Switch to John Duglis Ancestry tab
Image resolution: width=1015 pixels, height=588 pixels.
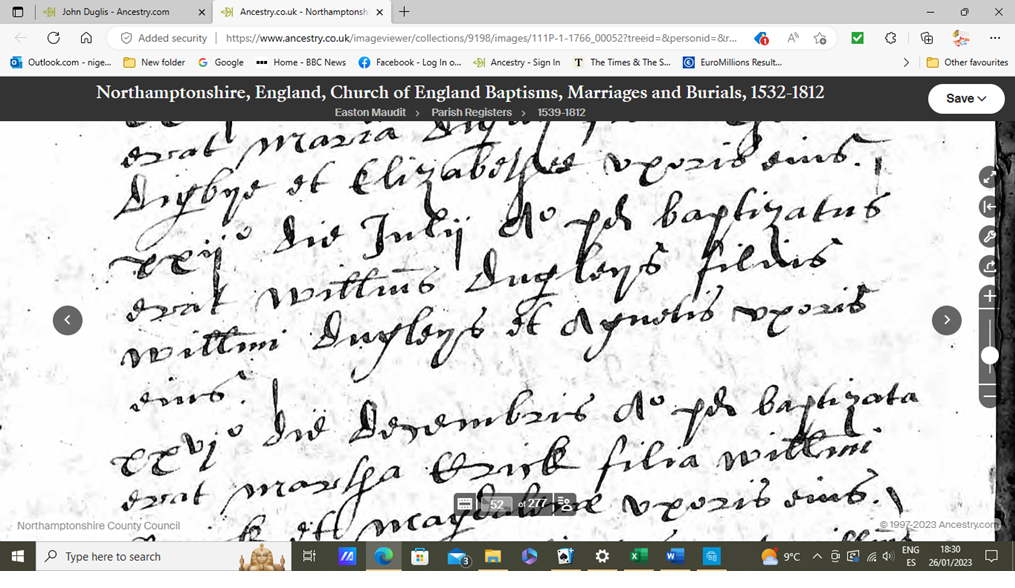tap(115, 12)
